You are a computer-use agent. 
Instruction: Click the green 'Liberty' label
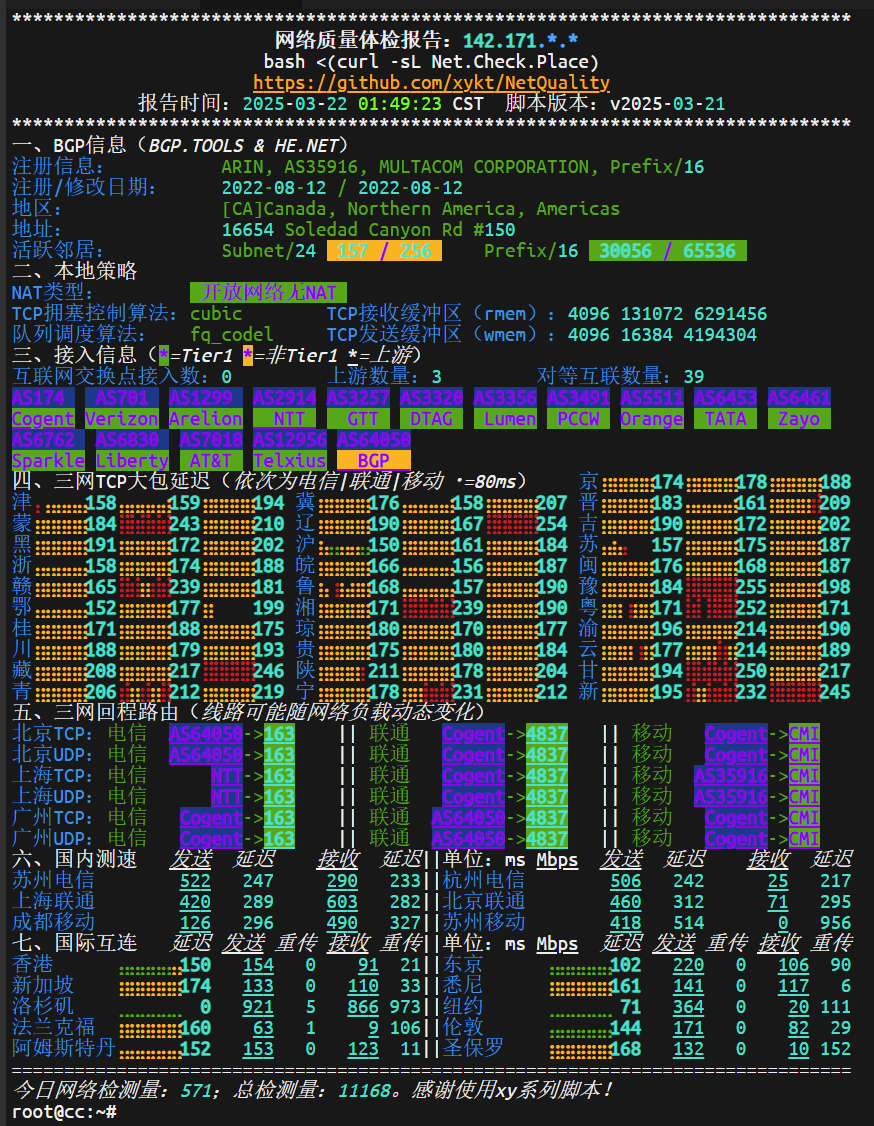[x=133, y=460]
